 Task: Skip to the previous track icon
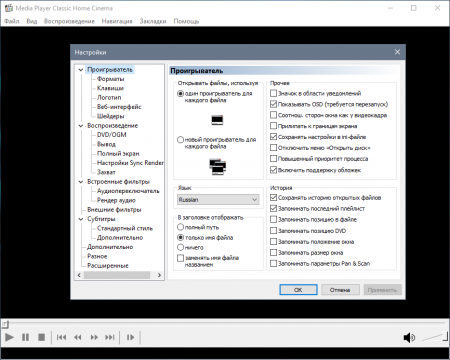click(61, 337)
